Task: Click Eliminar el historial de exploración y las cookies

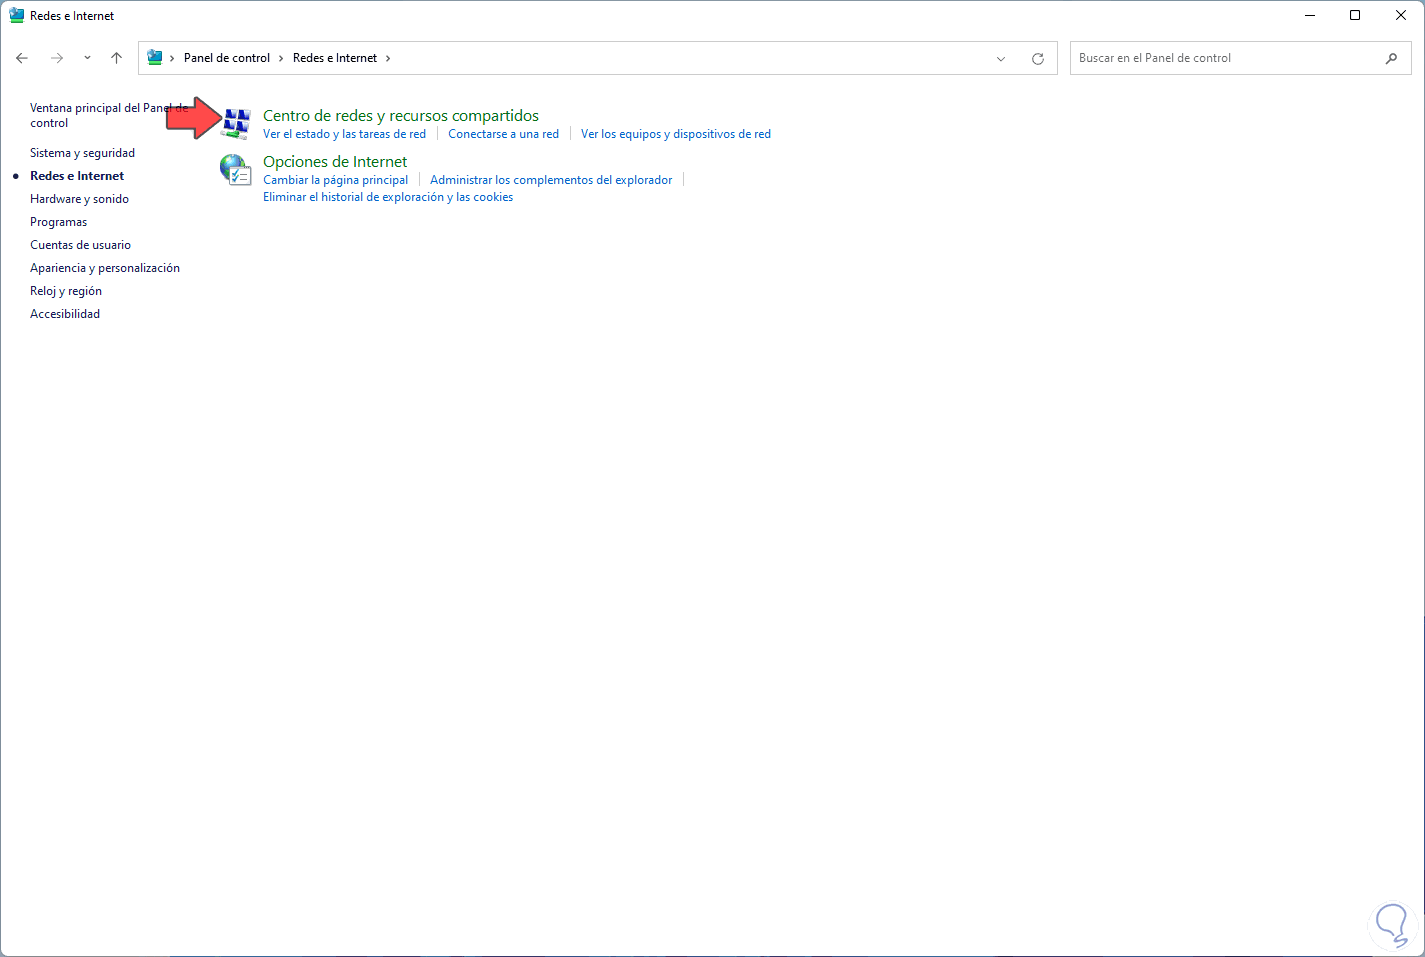Action: coord(388,197)
